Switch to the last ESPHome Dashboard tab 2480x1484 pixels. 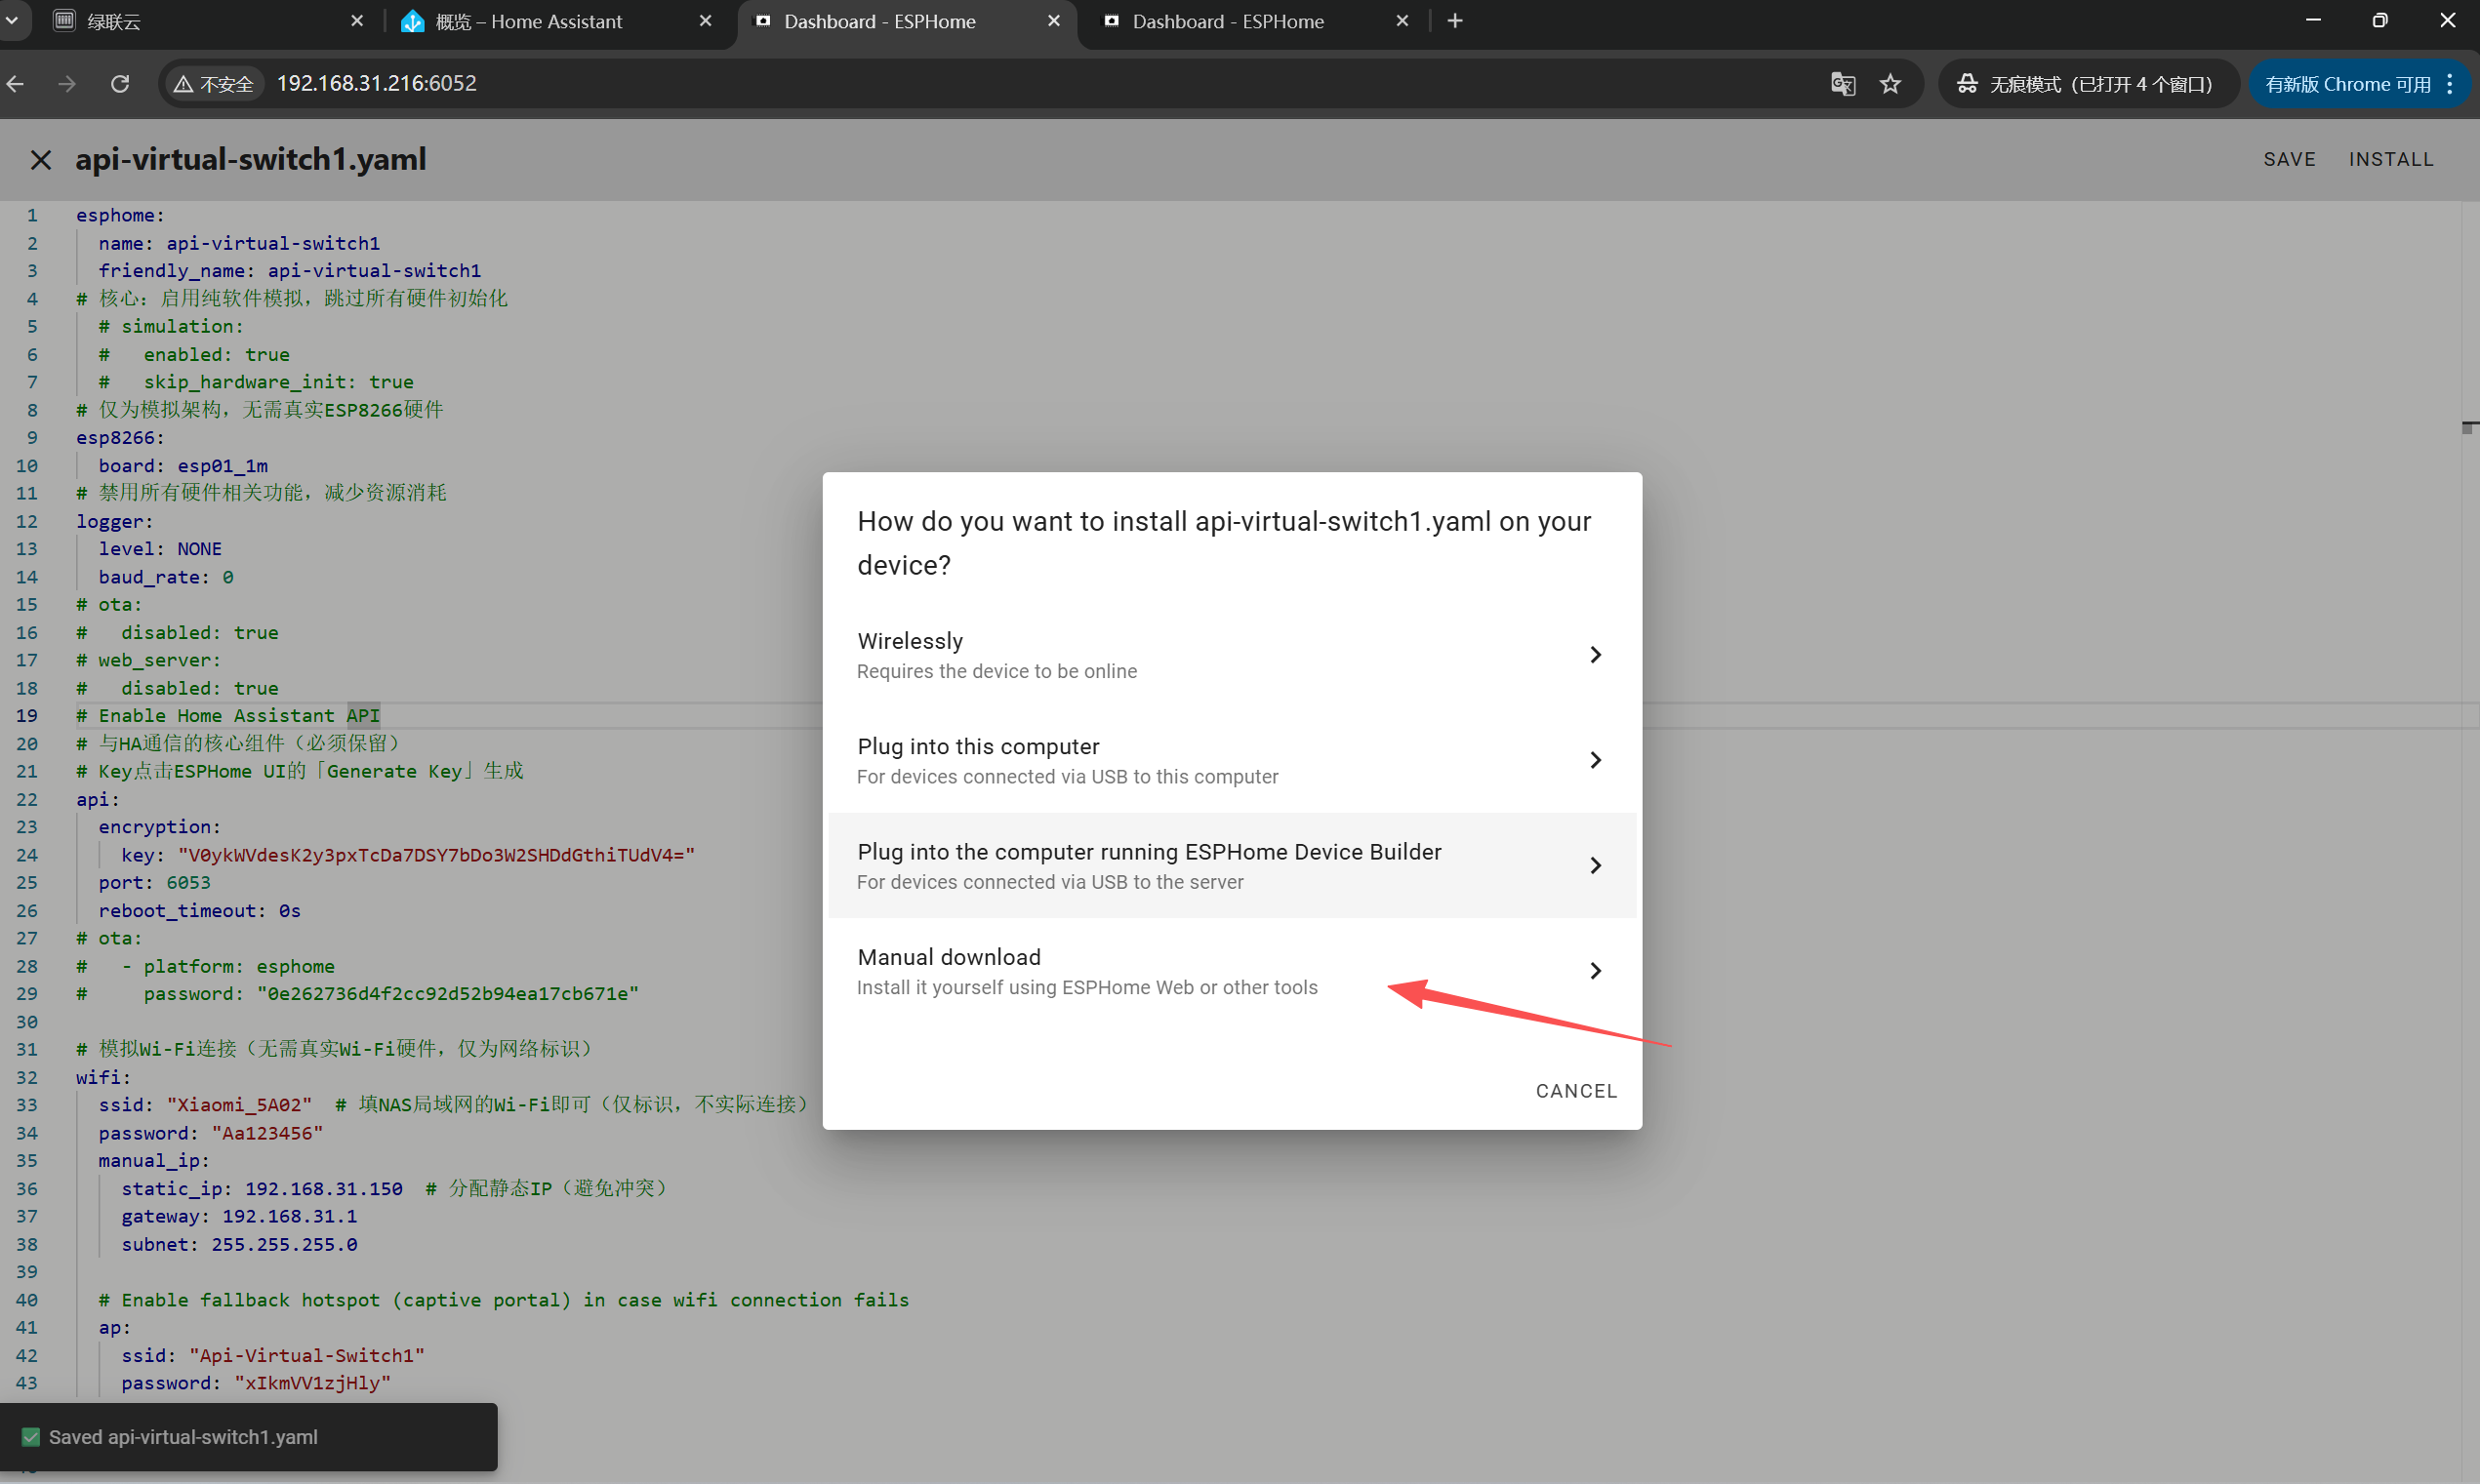tap(1228, 21)
